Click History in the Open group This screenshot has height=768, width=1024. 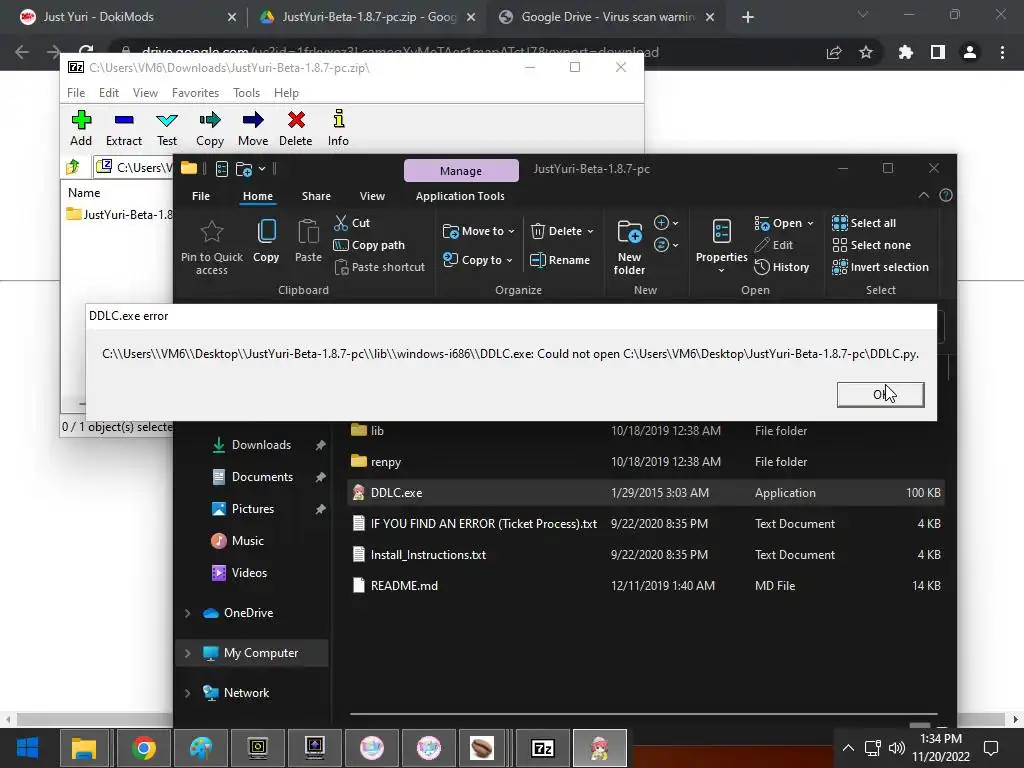tap(782, 267)
